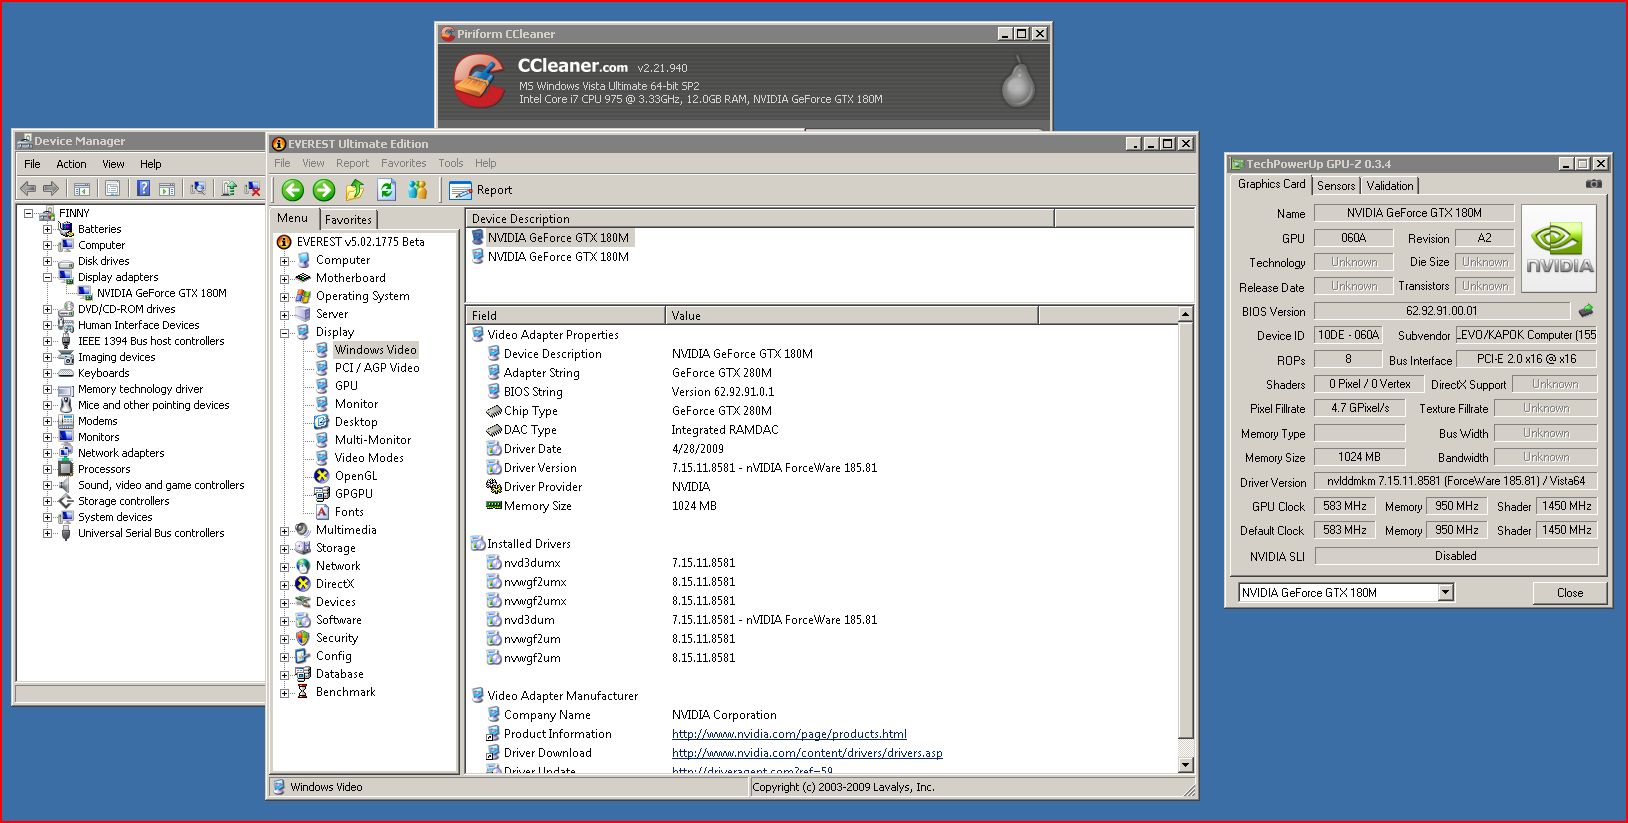
Task: Click Device Manager forward arrow icon
Action: coord(50,188)
